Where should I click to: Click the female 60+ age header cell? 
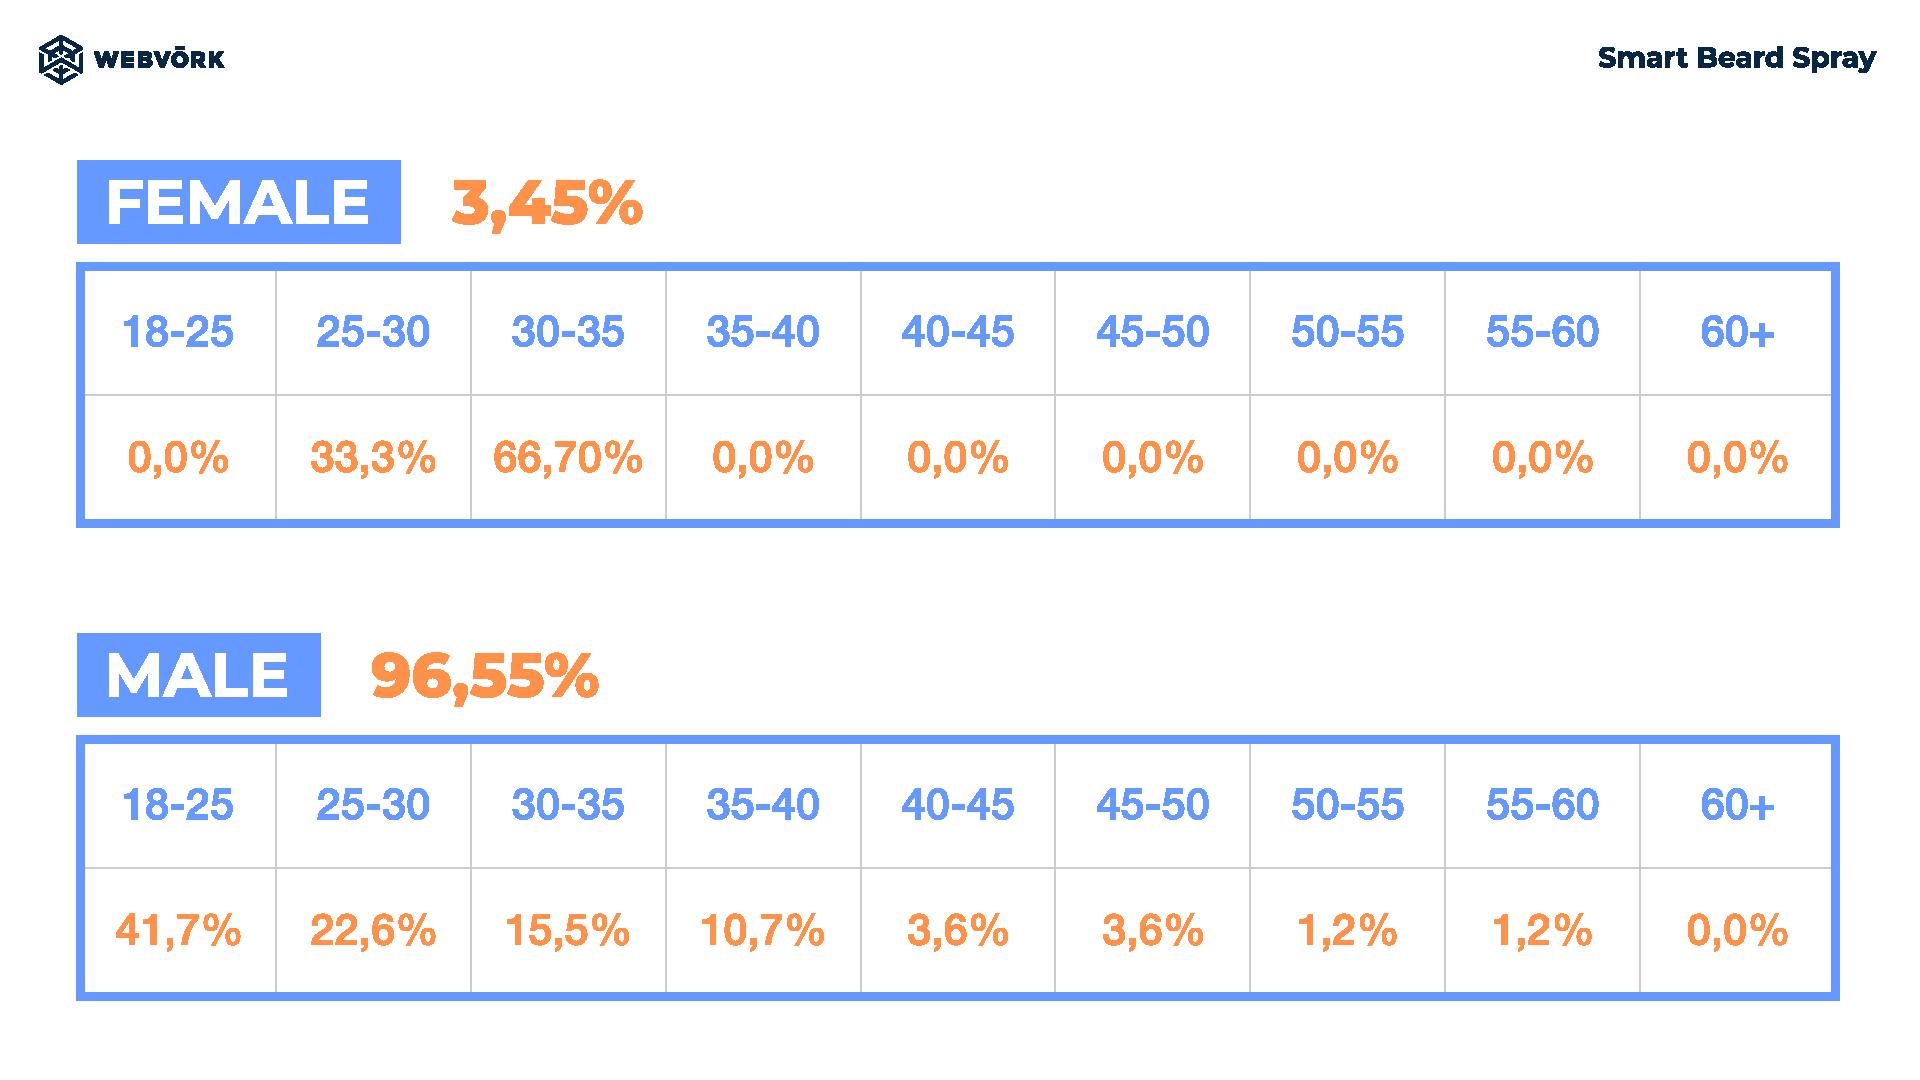point(1737,332)
